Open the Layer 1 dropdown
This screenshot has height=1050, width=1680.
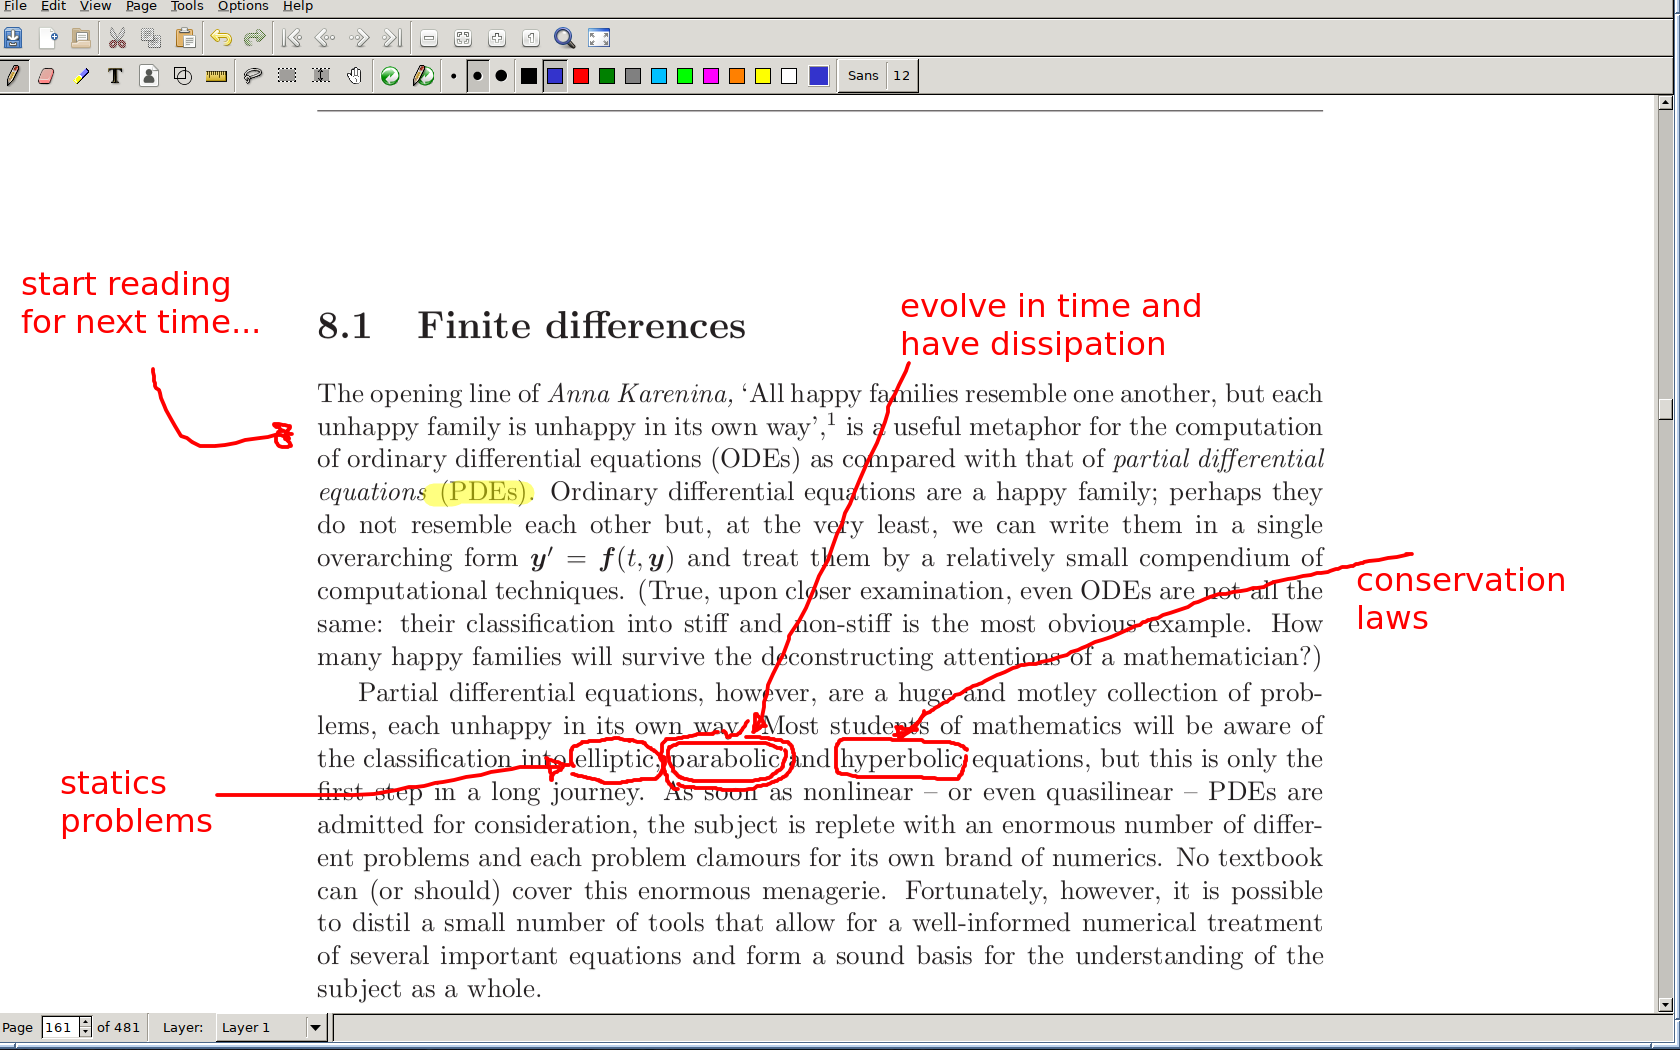[315, 1027]
